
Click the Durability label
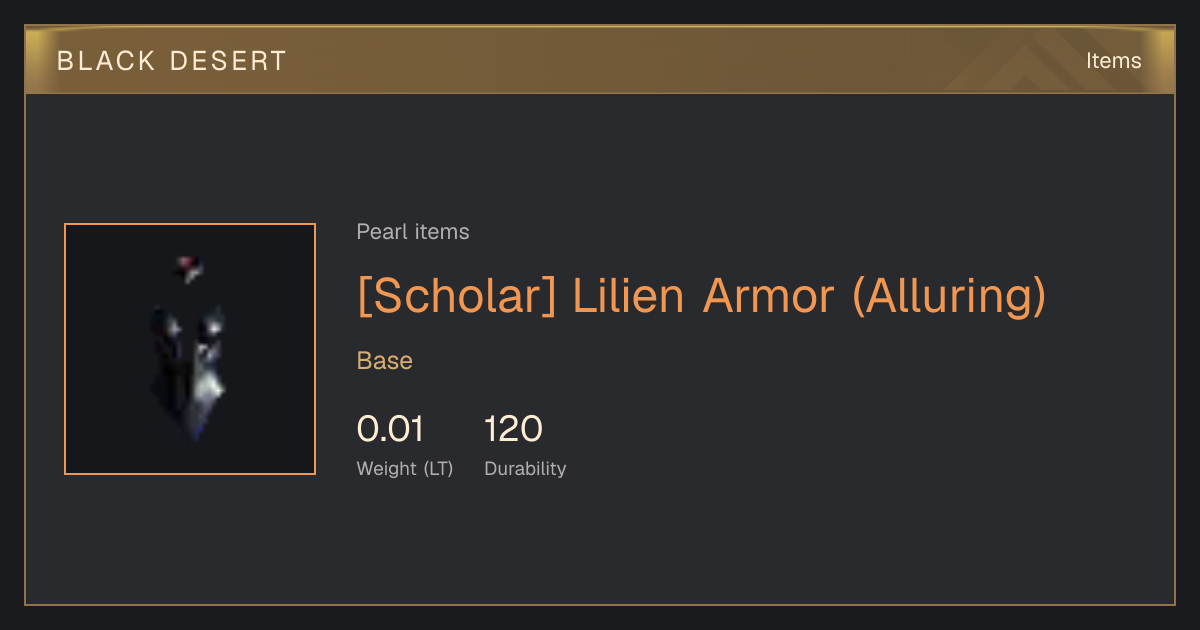coord(525,469)
